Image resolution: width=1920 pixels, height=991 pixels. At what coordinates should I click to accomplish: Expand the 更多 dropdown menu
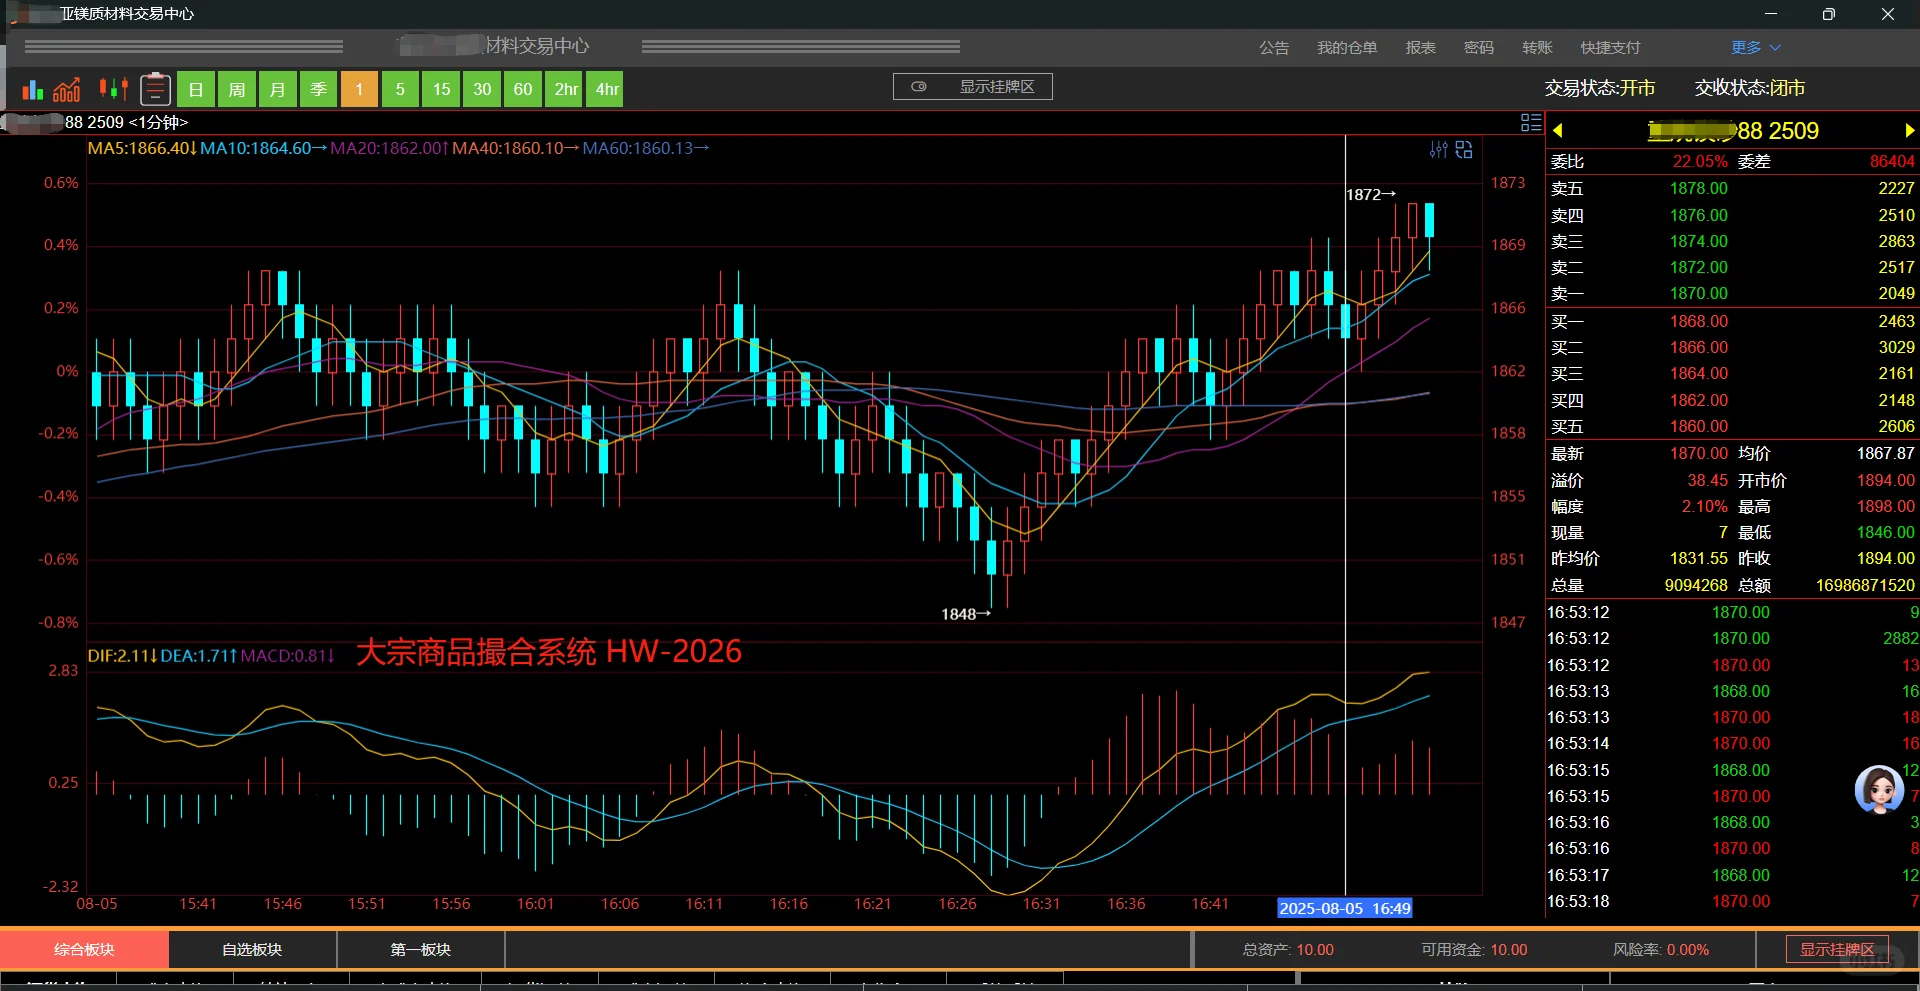(1756, 48)
